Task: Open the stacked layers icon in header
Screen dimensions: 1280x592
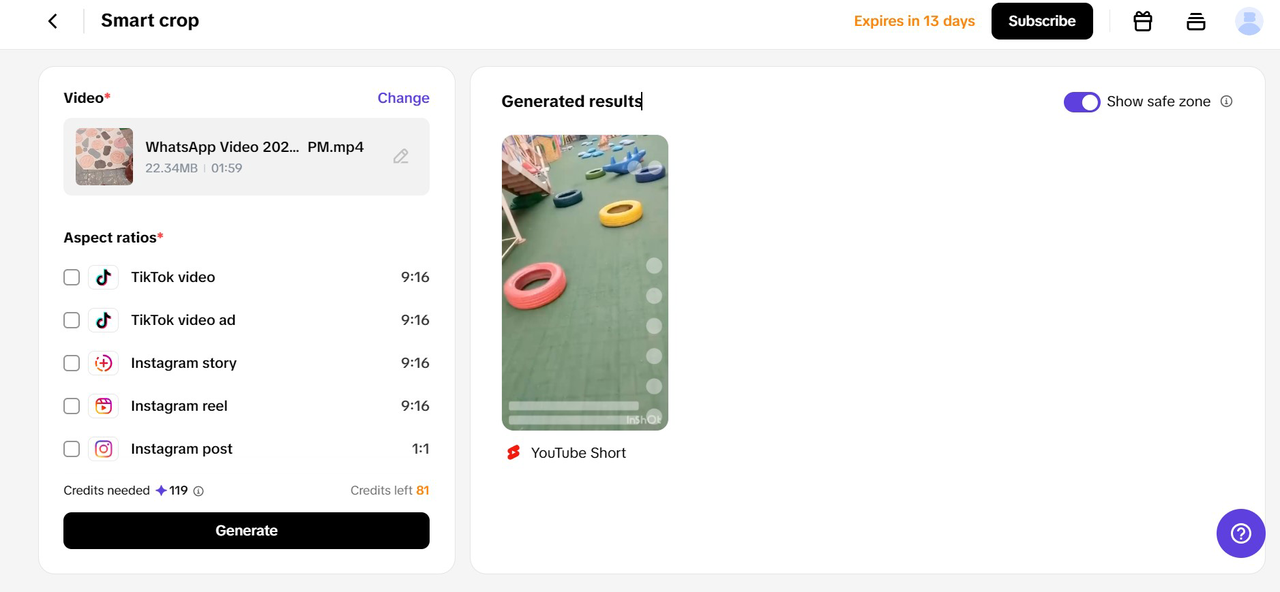Action: pyautogui.click(x=1196, y=21)
